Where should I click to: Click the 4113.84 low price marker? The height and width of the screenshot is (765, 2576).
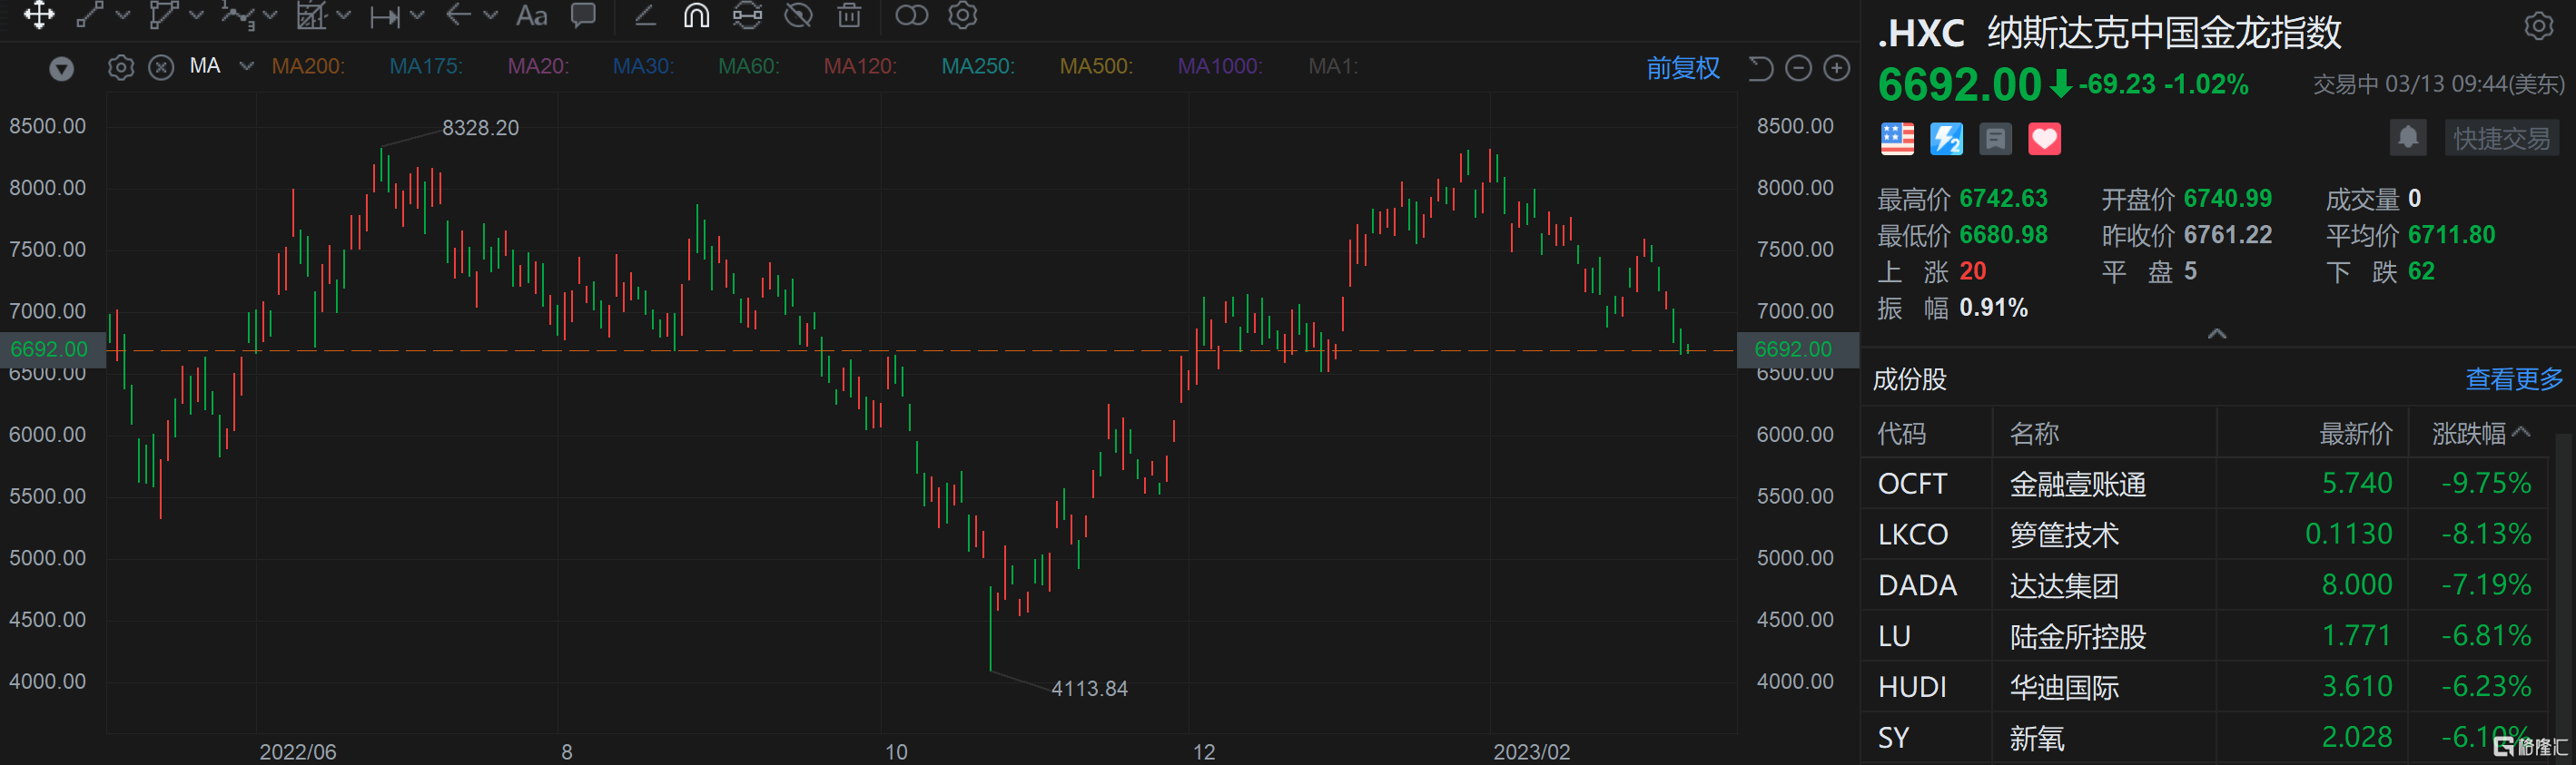coord(1089,689)
